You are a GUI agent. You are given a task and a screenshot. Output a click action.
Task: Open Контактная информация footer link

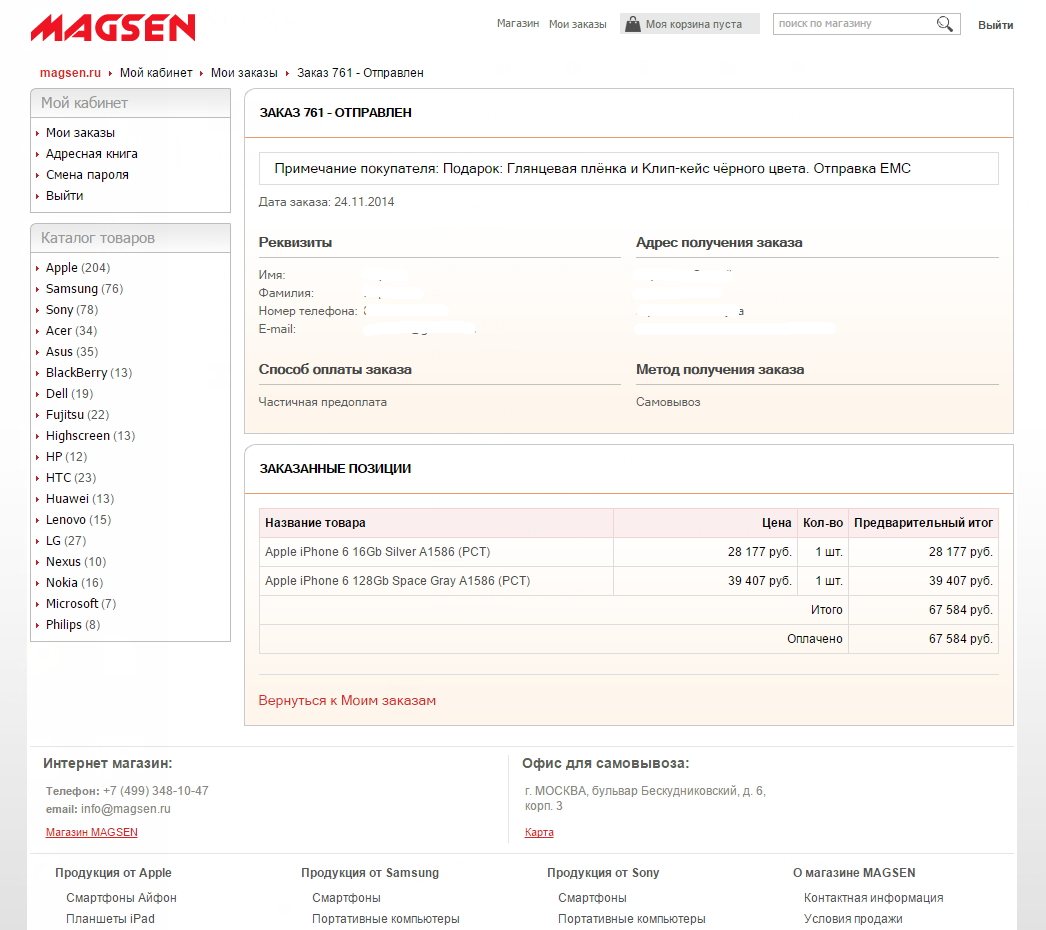[873, 898]
